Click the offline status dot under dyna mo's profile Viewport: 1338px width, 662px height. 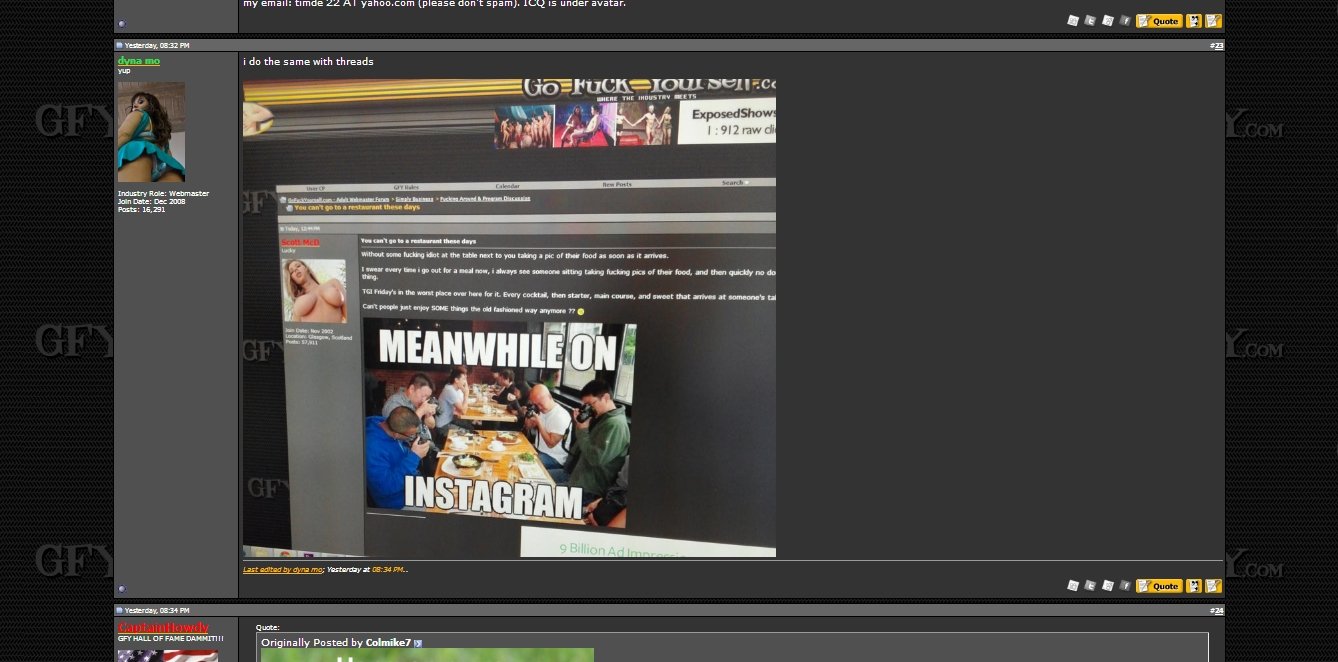[x=122, y=588]
